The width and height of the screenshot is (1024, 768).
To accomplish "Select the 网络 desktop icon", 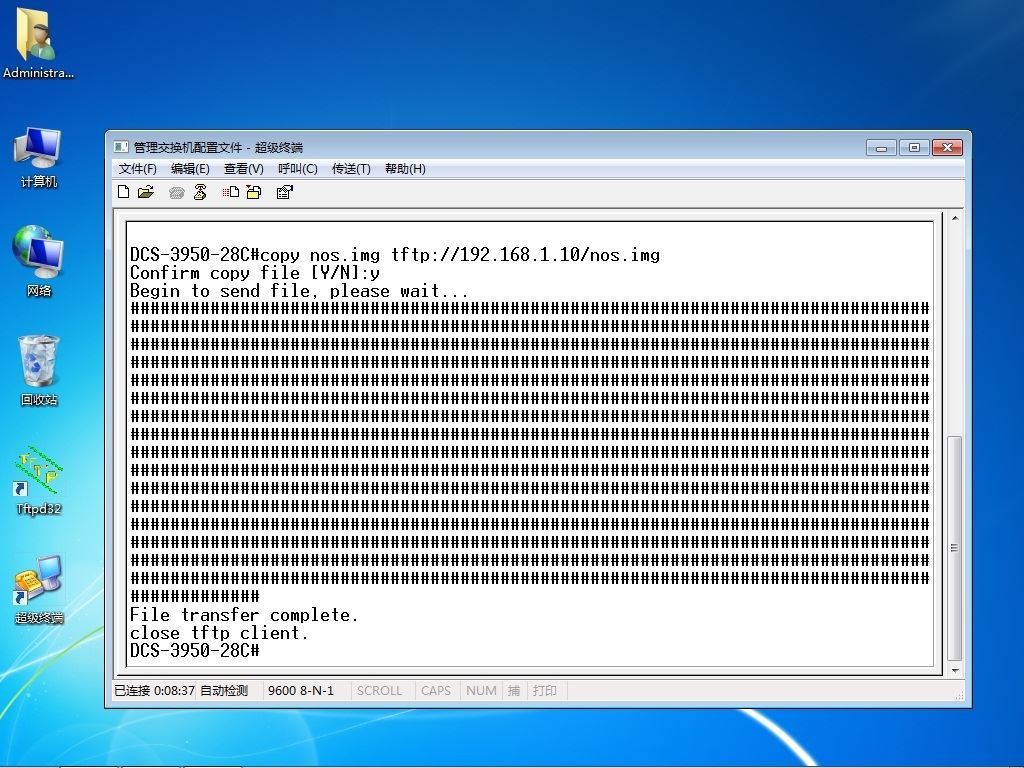I will (39, 261).
